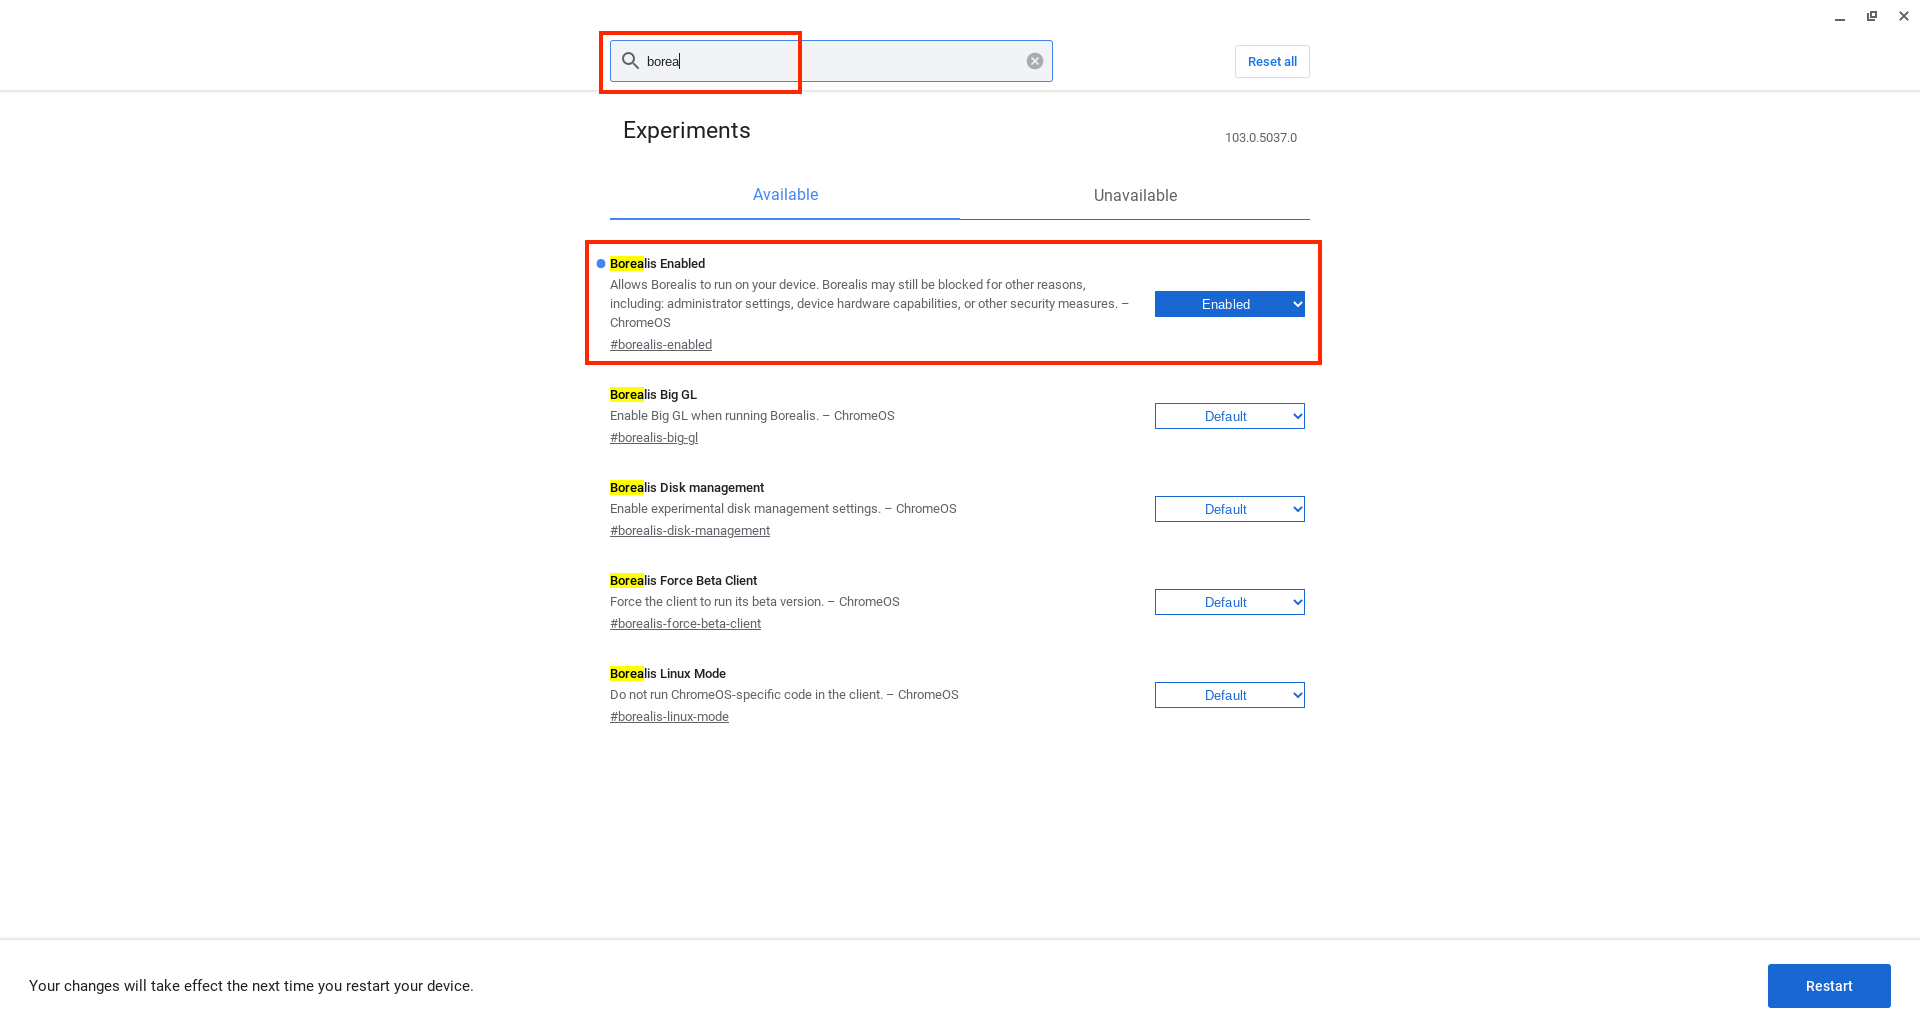This screenshot has width=1920, height=1032.
Task: Minimize the window
Action: (1840, 16)
